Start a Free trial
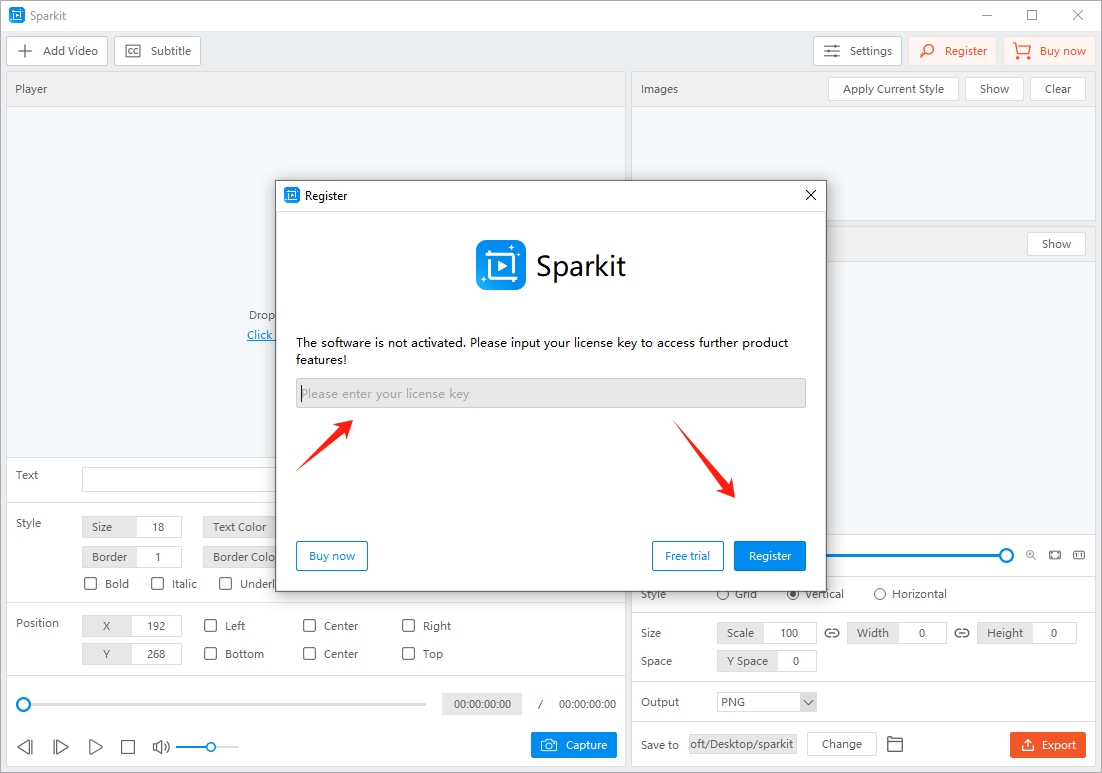 pyautogui.click(x=687, y=555)
